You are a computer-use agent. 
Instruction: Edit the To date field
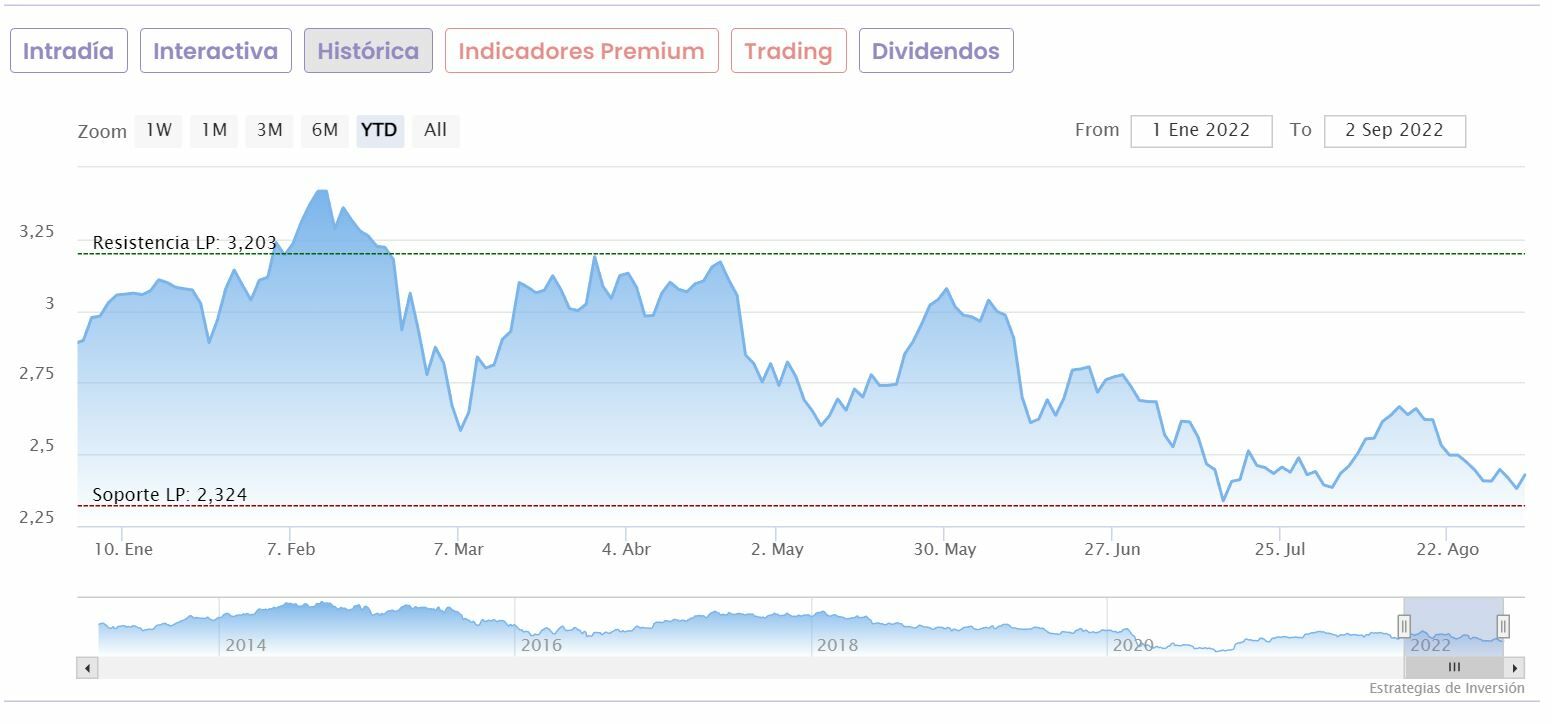coord(1394,131)
